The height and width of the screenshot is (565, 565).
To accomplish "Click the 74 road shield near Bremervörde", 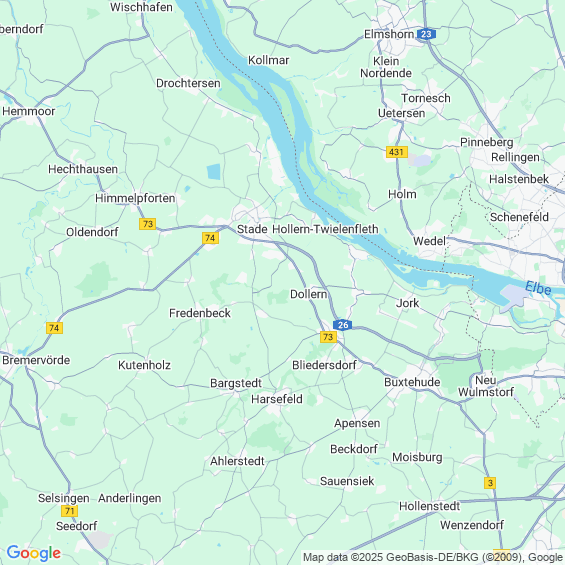I will tap(54, 328).
